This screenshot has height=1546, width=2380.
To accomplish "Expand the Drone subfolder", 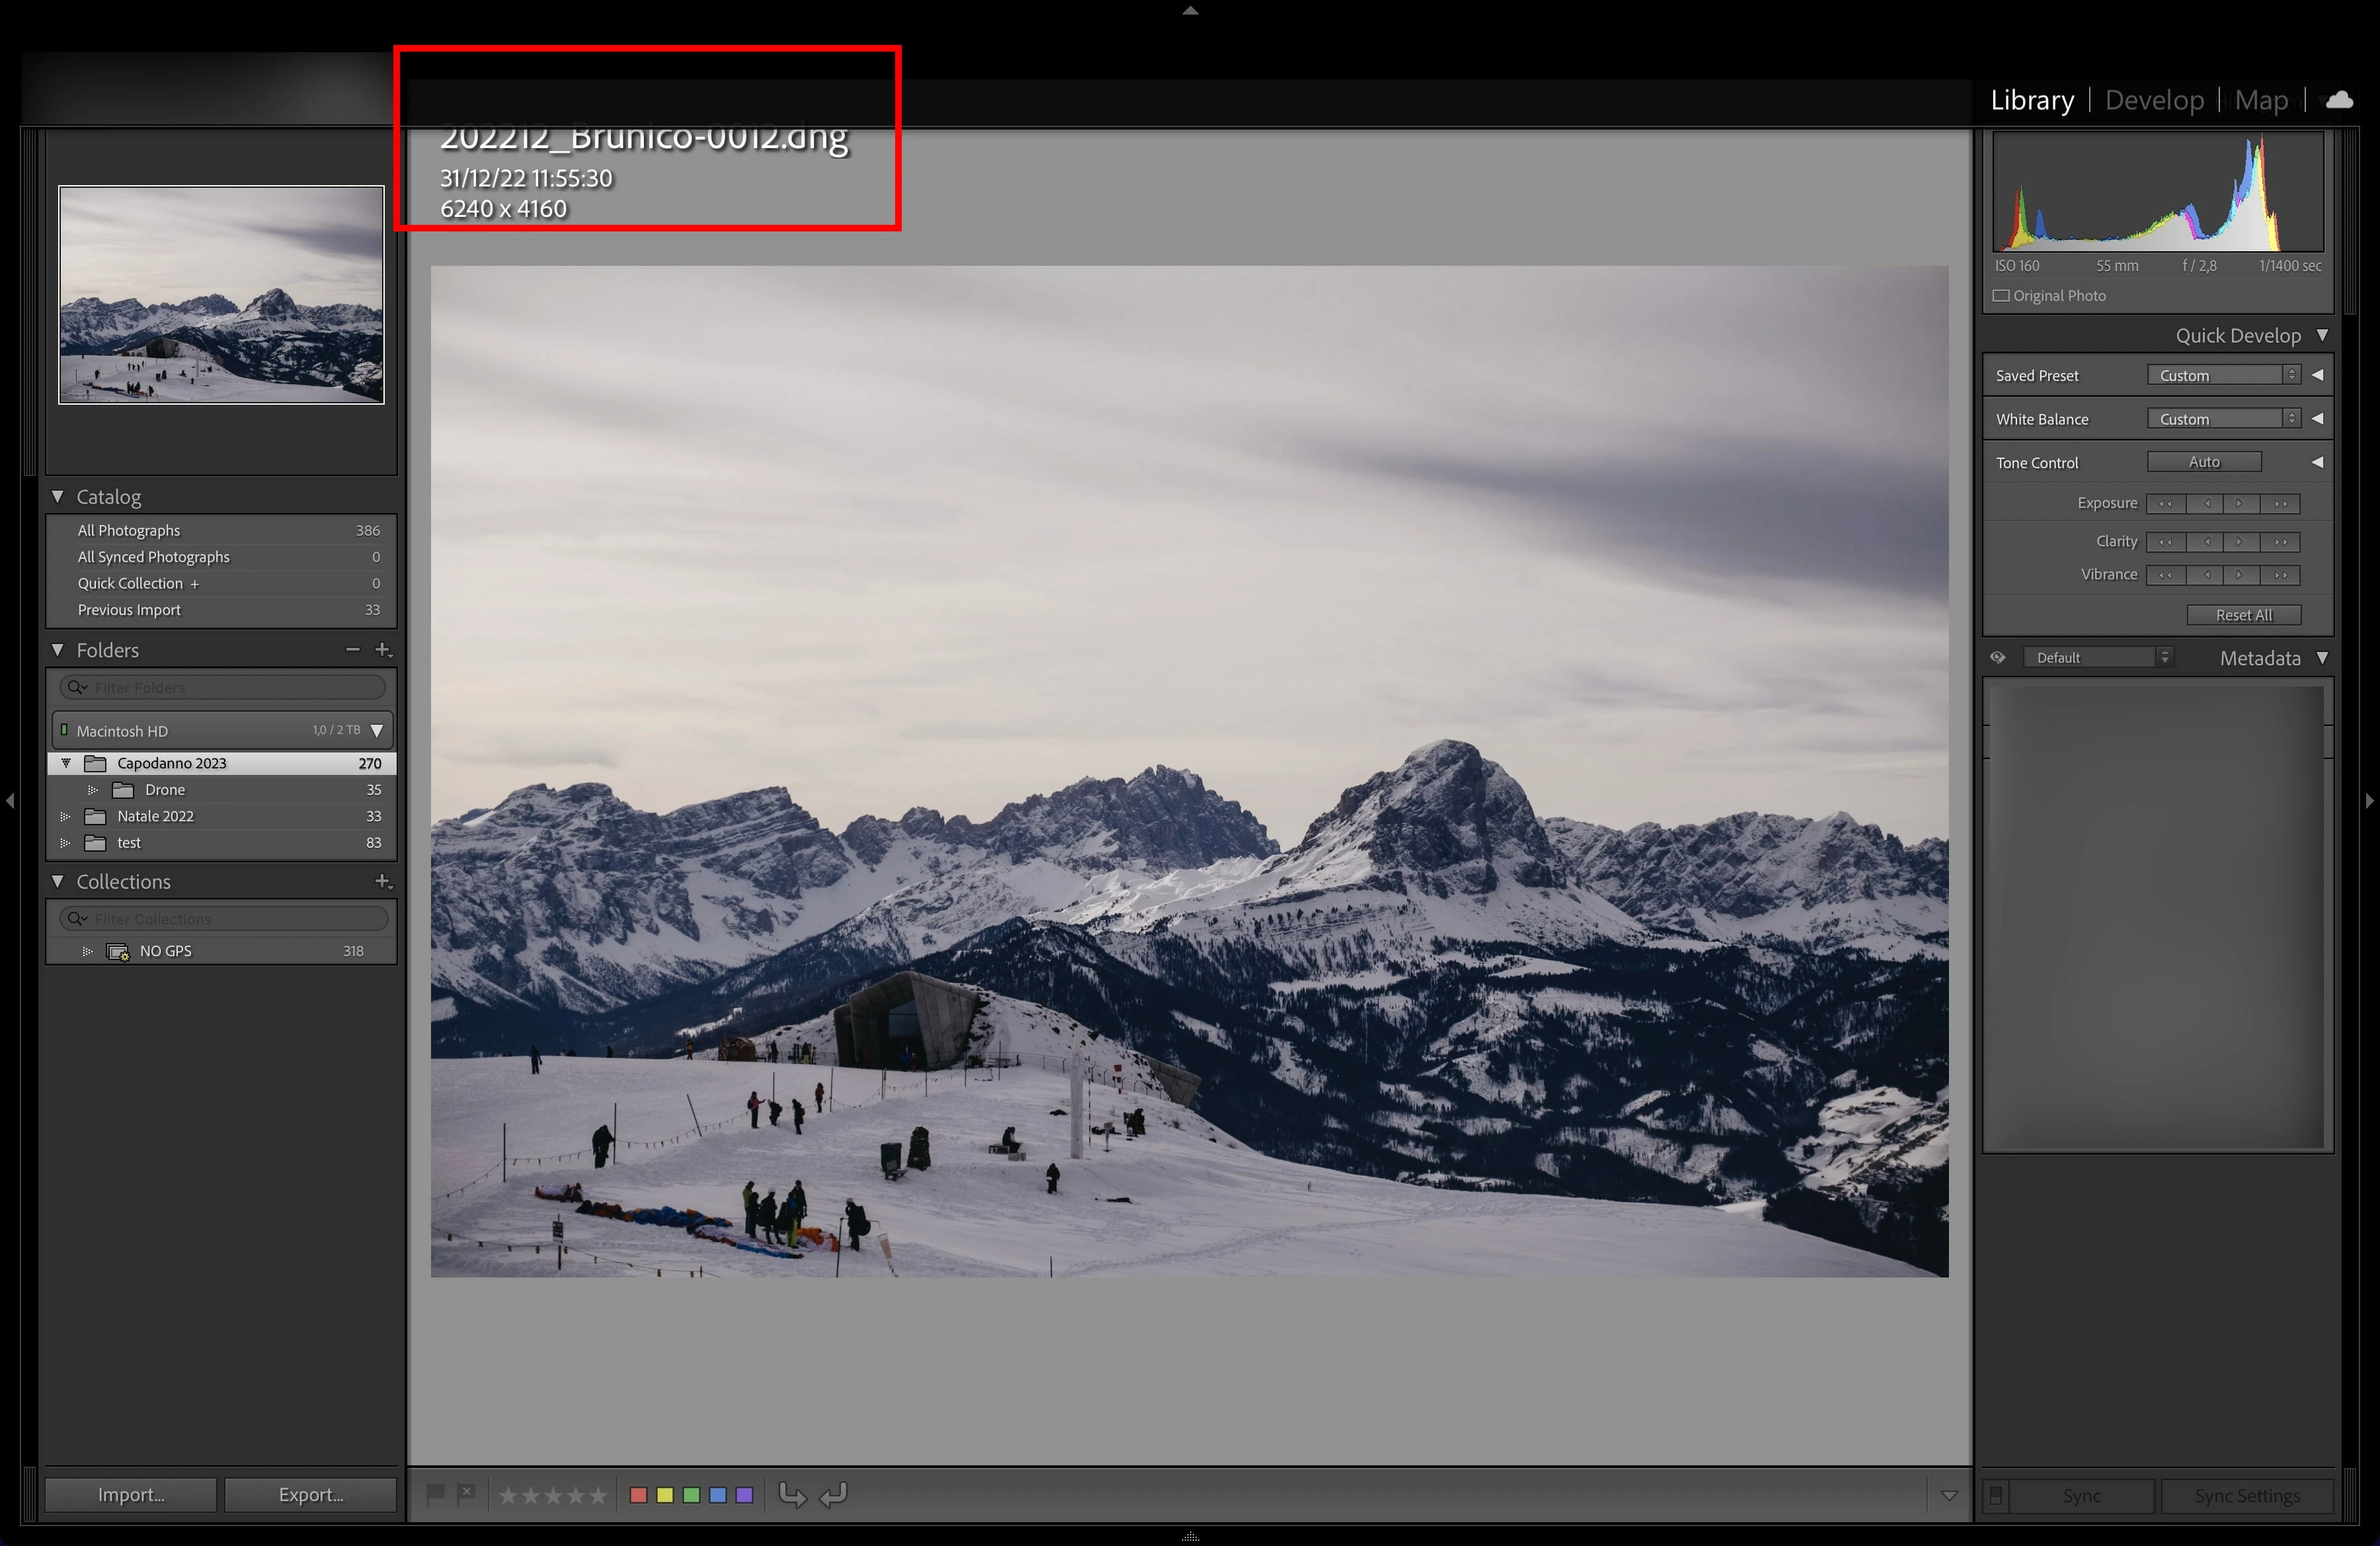I will [92, 790].
